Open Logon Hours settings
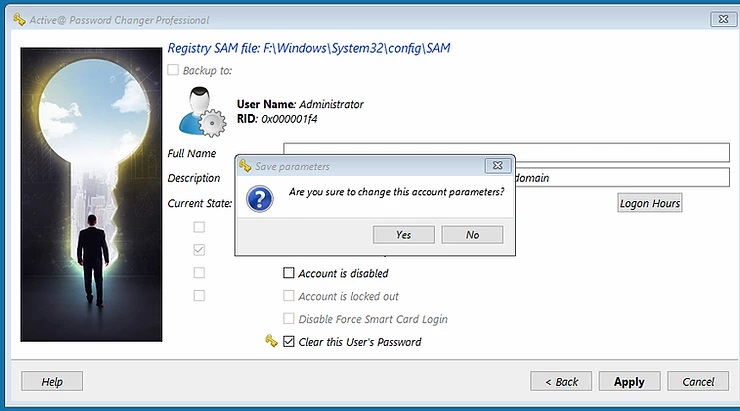Screen dimensions: 740x411 click(649, 203)
